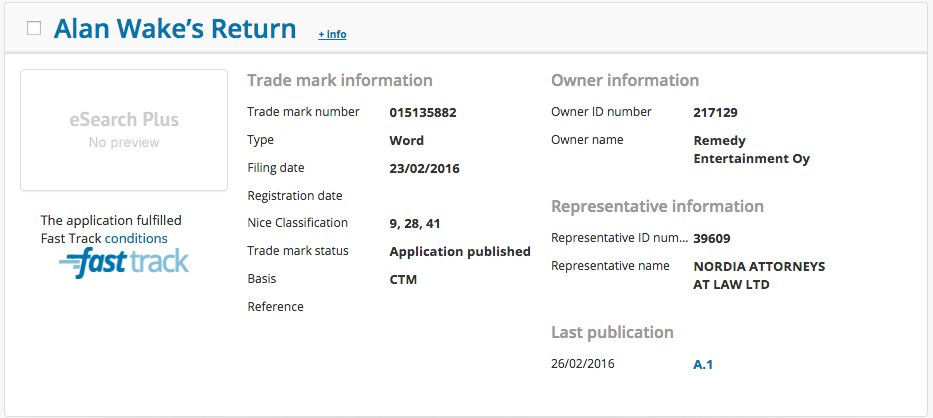
Task: Click the truncated Representative ID num... label
Action: click(619, 238)
